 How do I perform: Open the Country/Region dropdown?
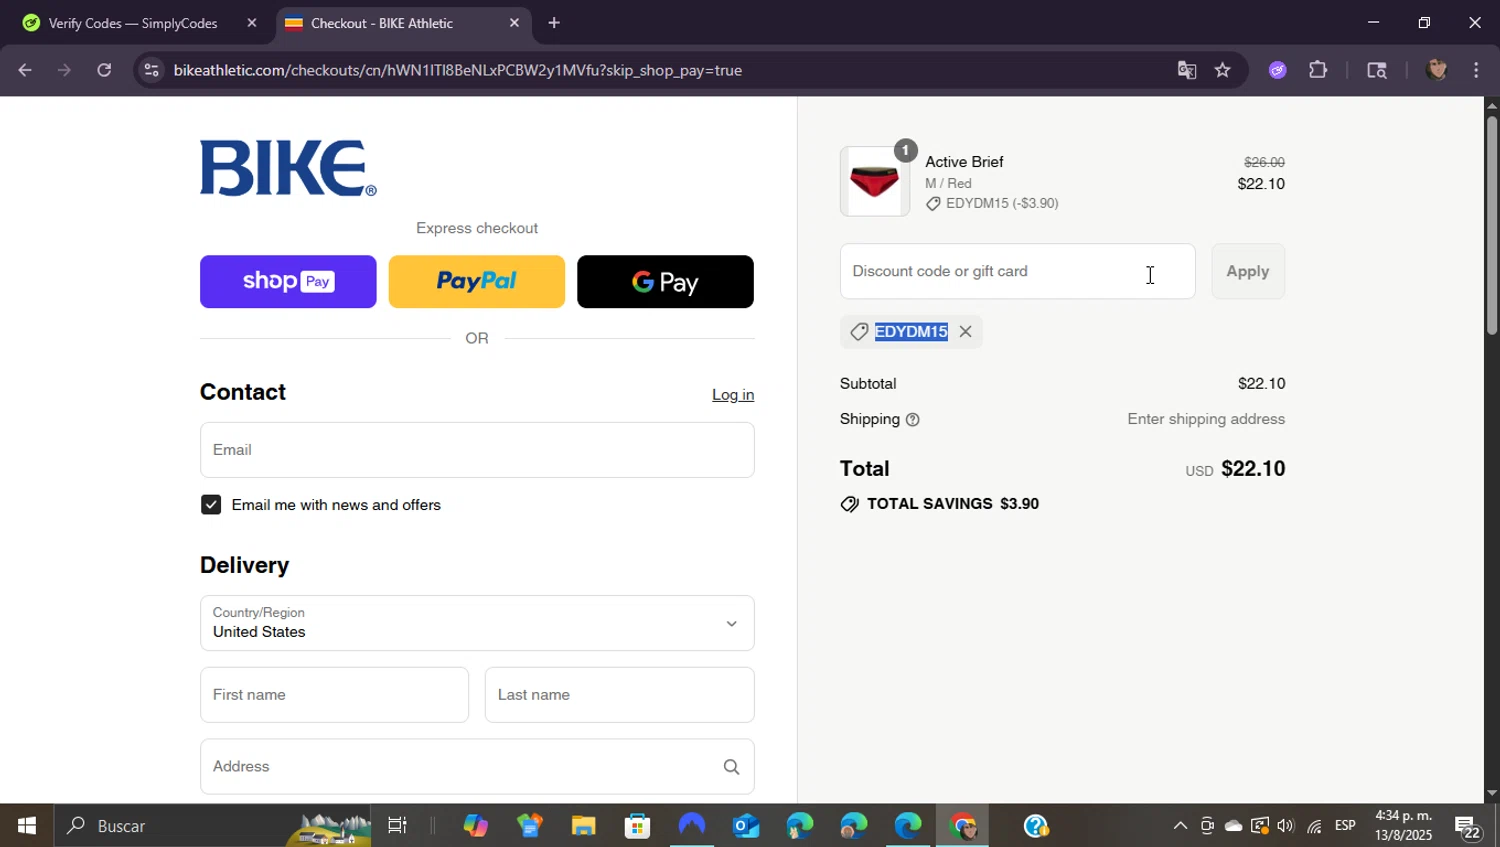point(477,623)
